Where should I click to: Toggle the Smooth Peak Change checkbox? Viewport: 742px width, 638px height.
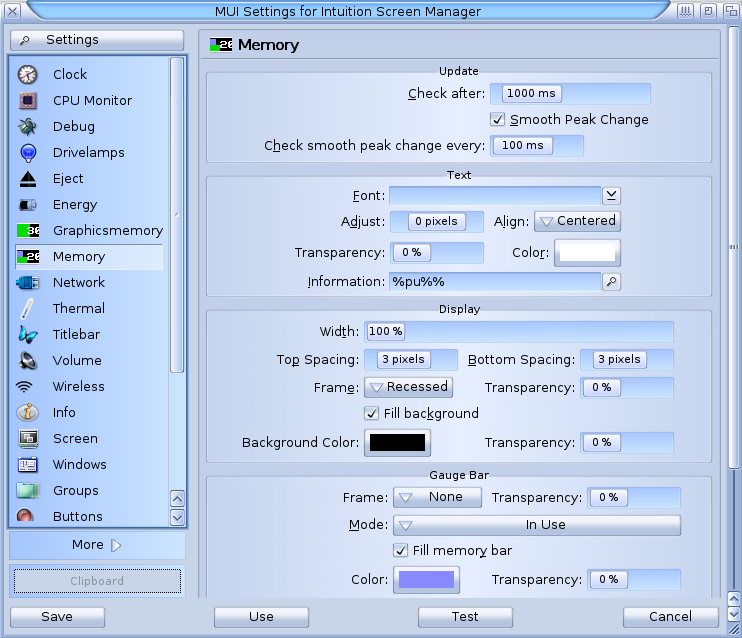coord(497,119)
